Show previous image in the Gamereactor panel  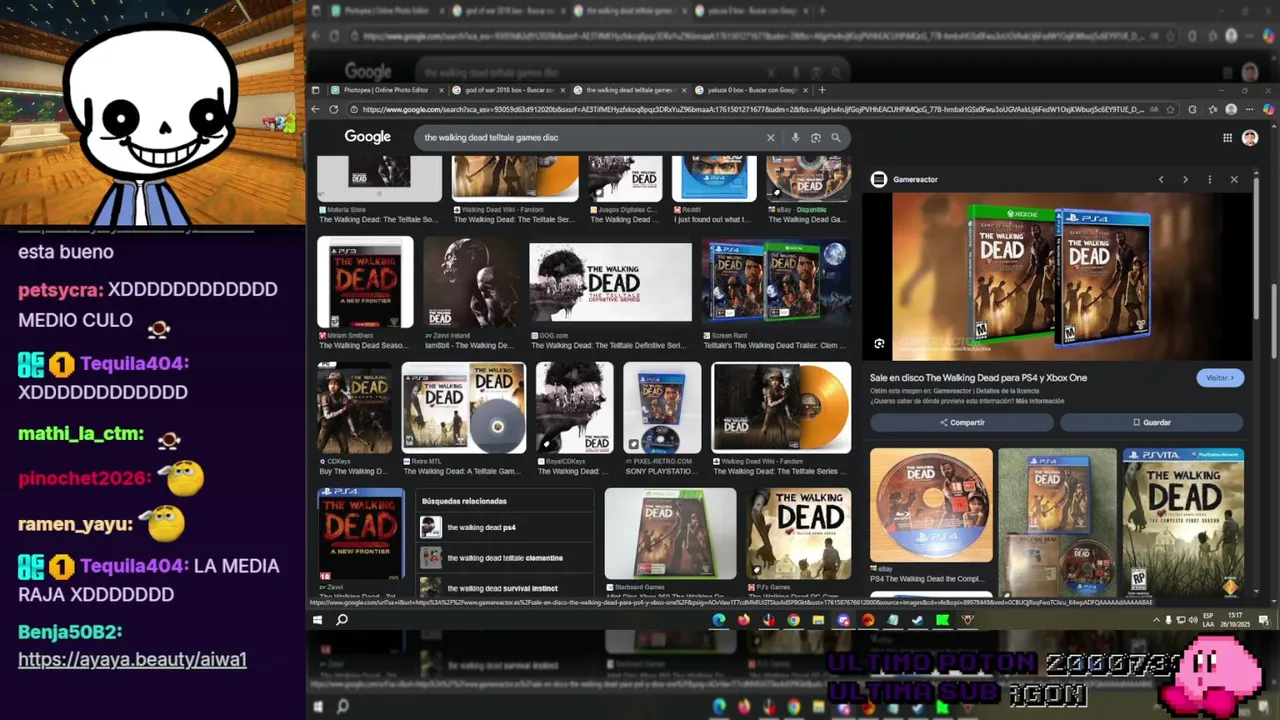click(x=1161, y=180)
